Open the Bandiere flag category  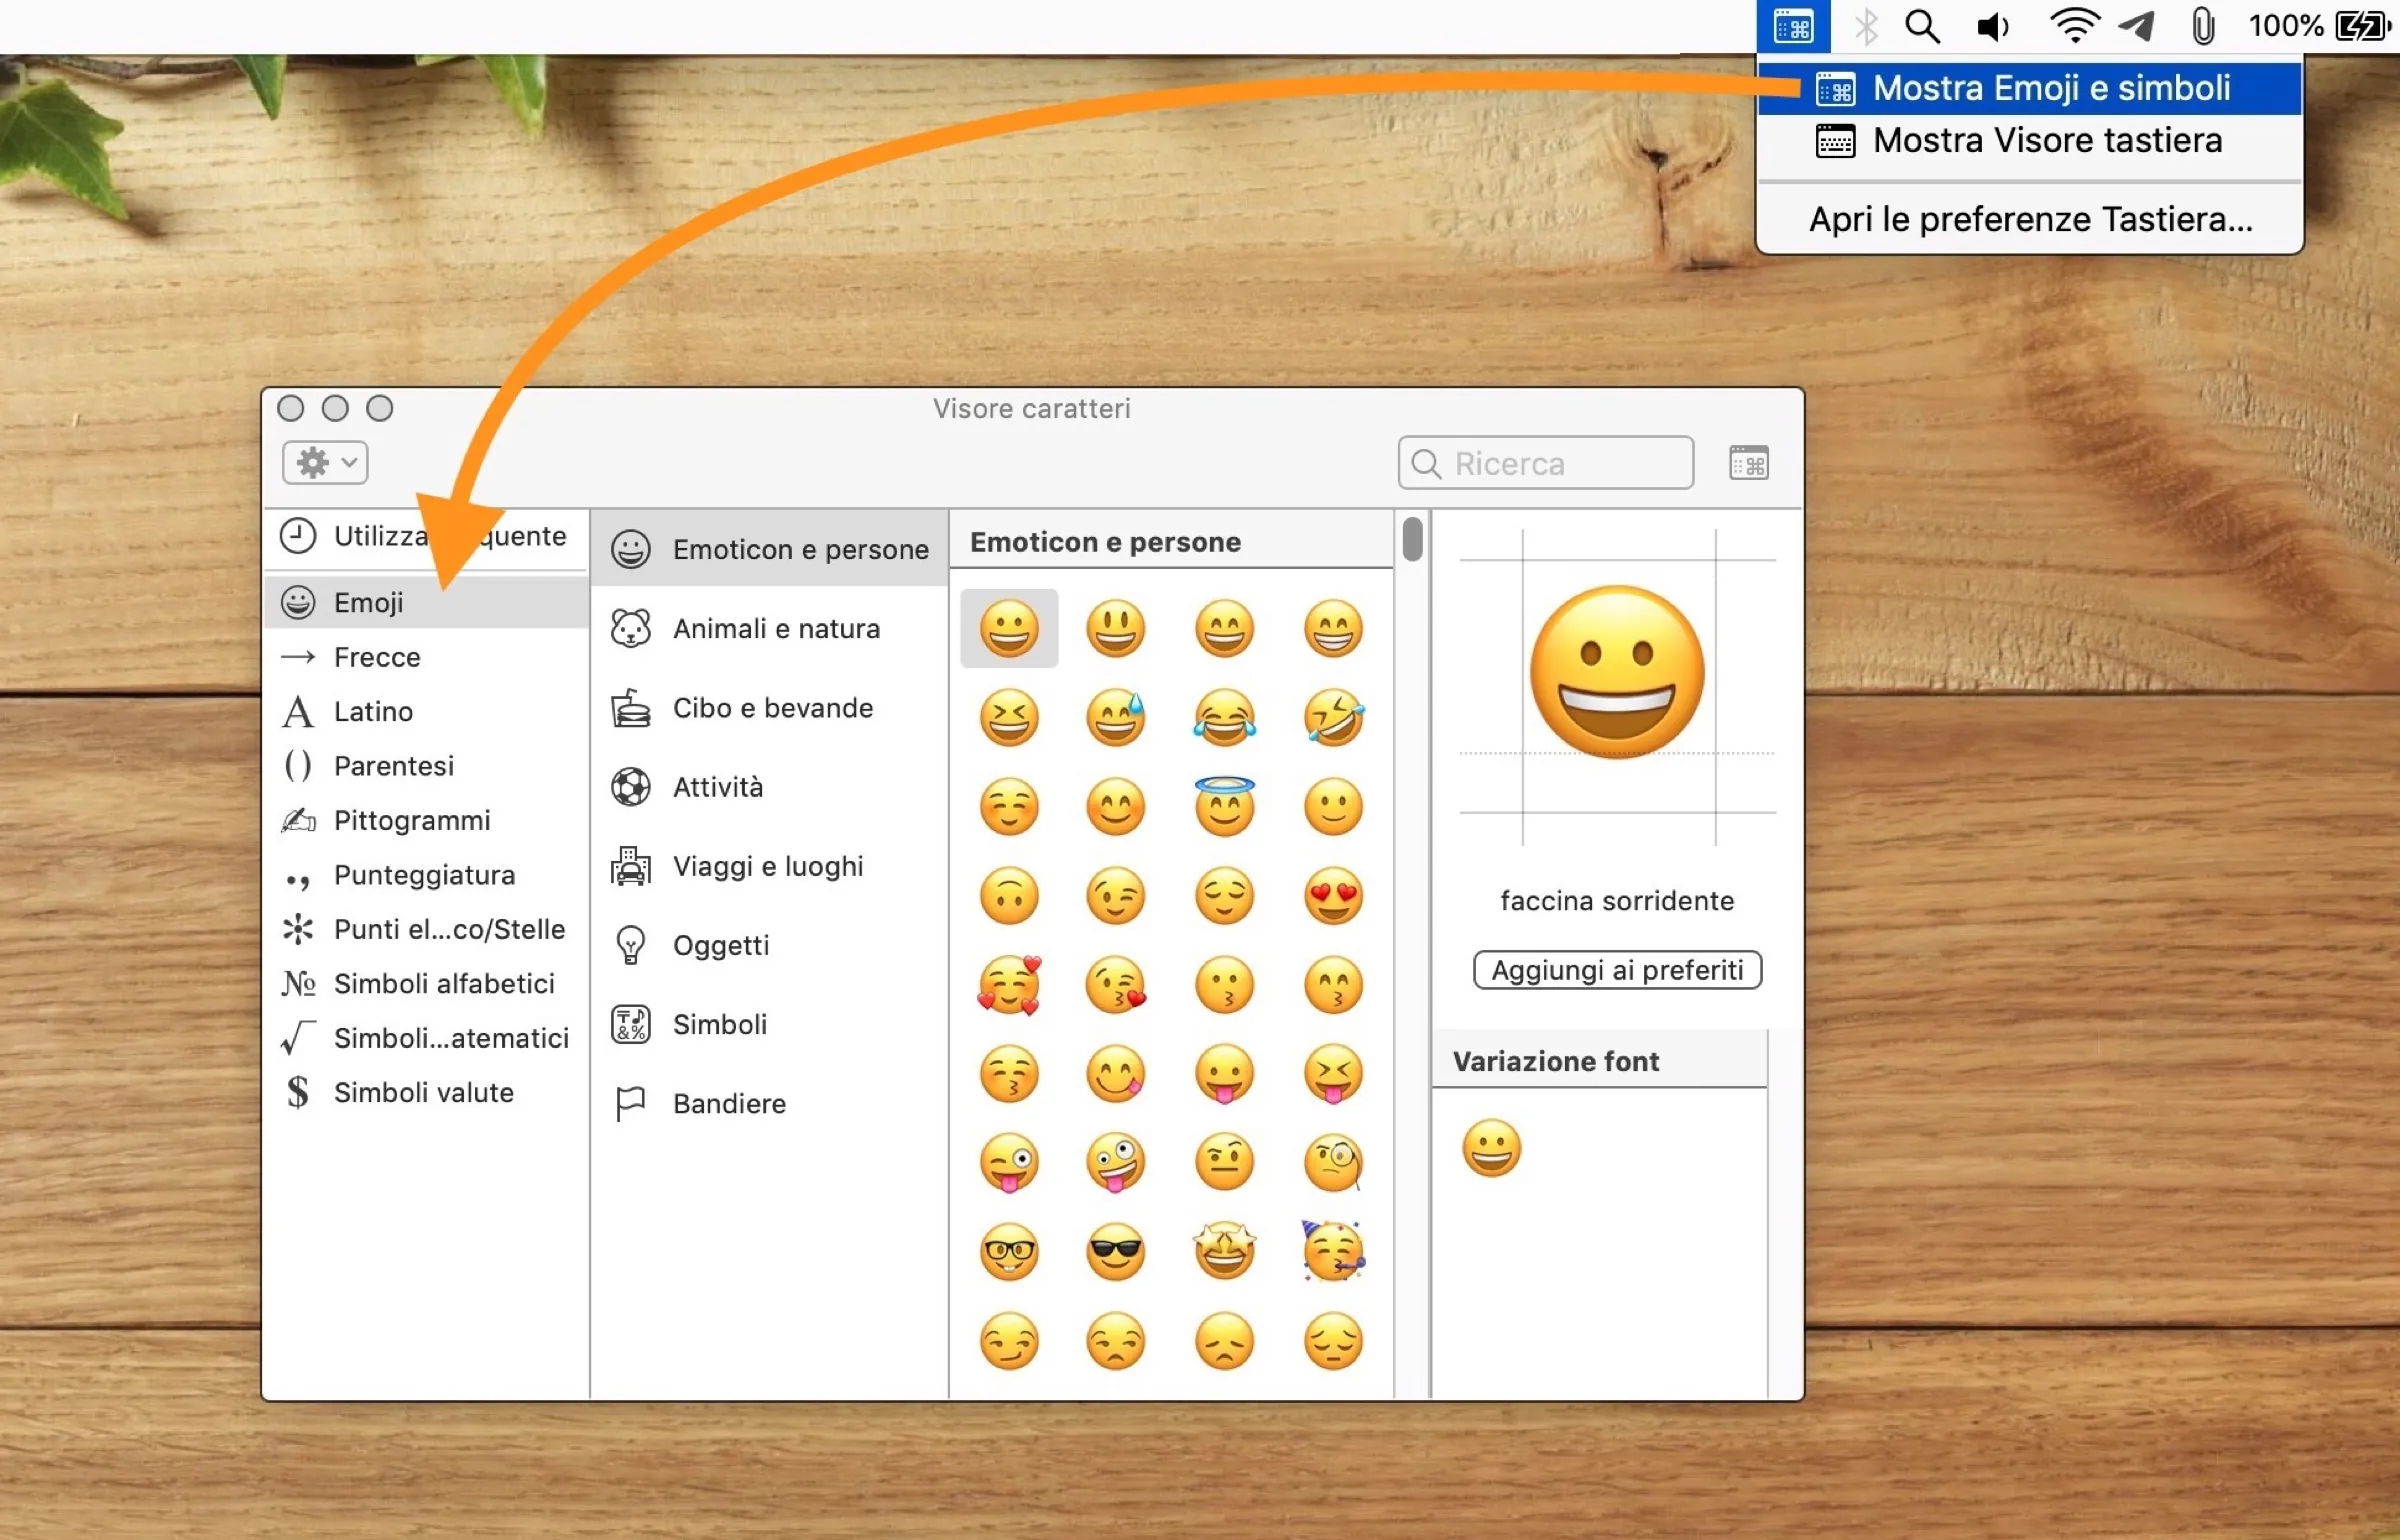pyautogui.click(x=628, y=1103)
